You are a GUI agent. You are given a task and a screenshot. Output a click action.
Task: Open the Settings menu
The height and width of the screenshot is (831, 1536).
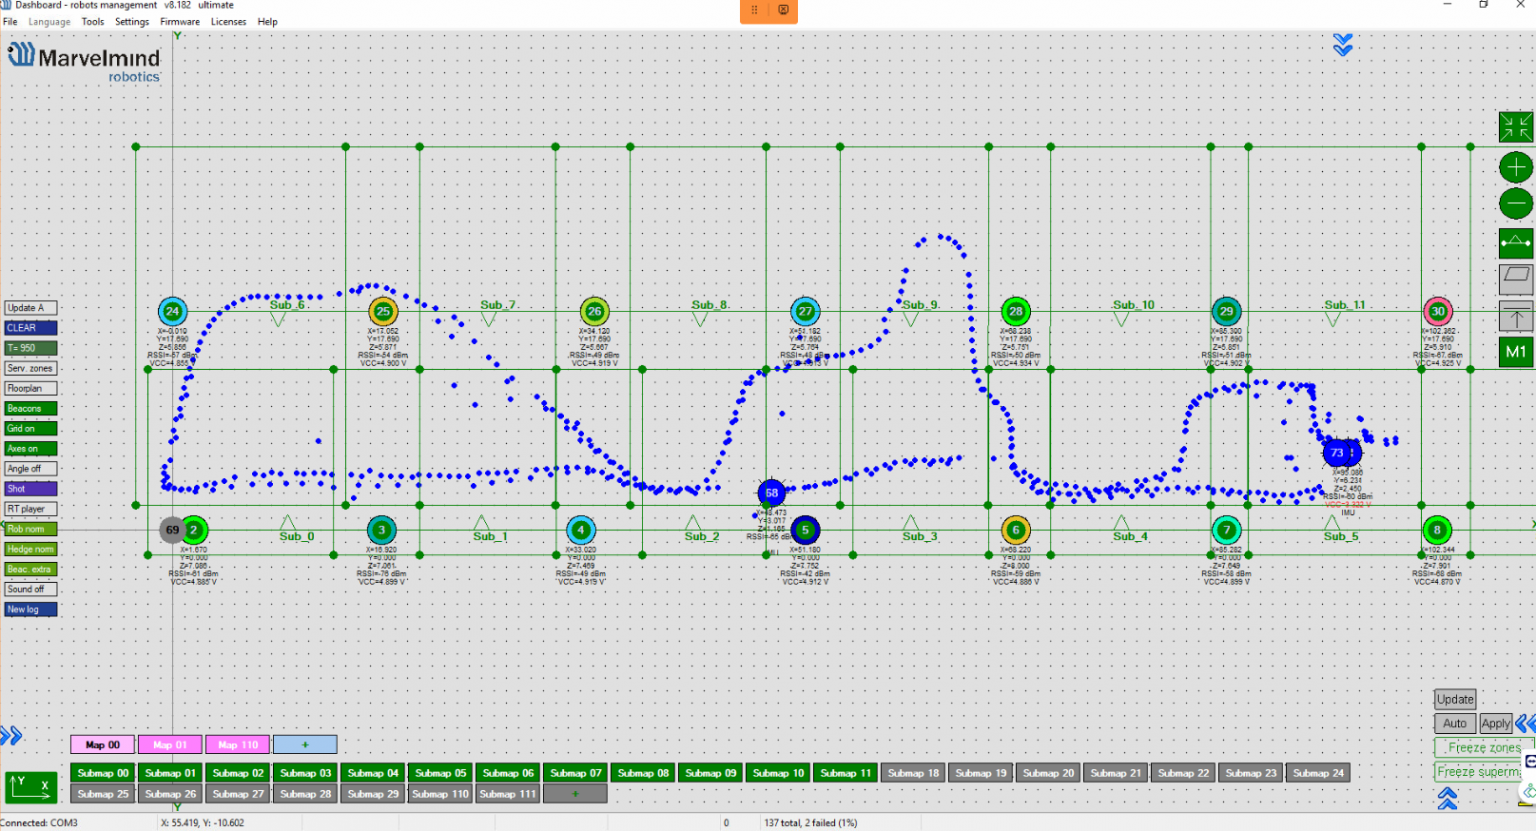click(x=131, y=21)
